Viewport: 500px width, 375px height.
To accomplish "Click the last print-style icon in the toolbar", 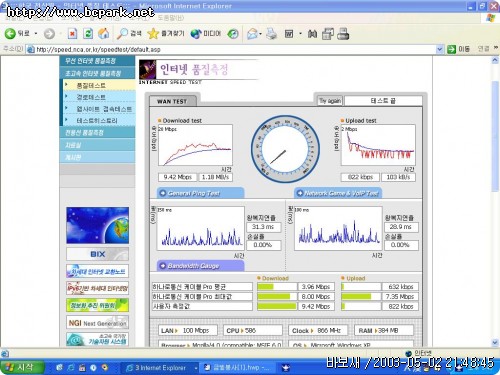I will (343, 34).
